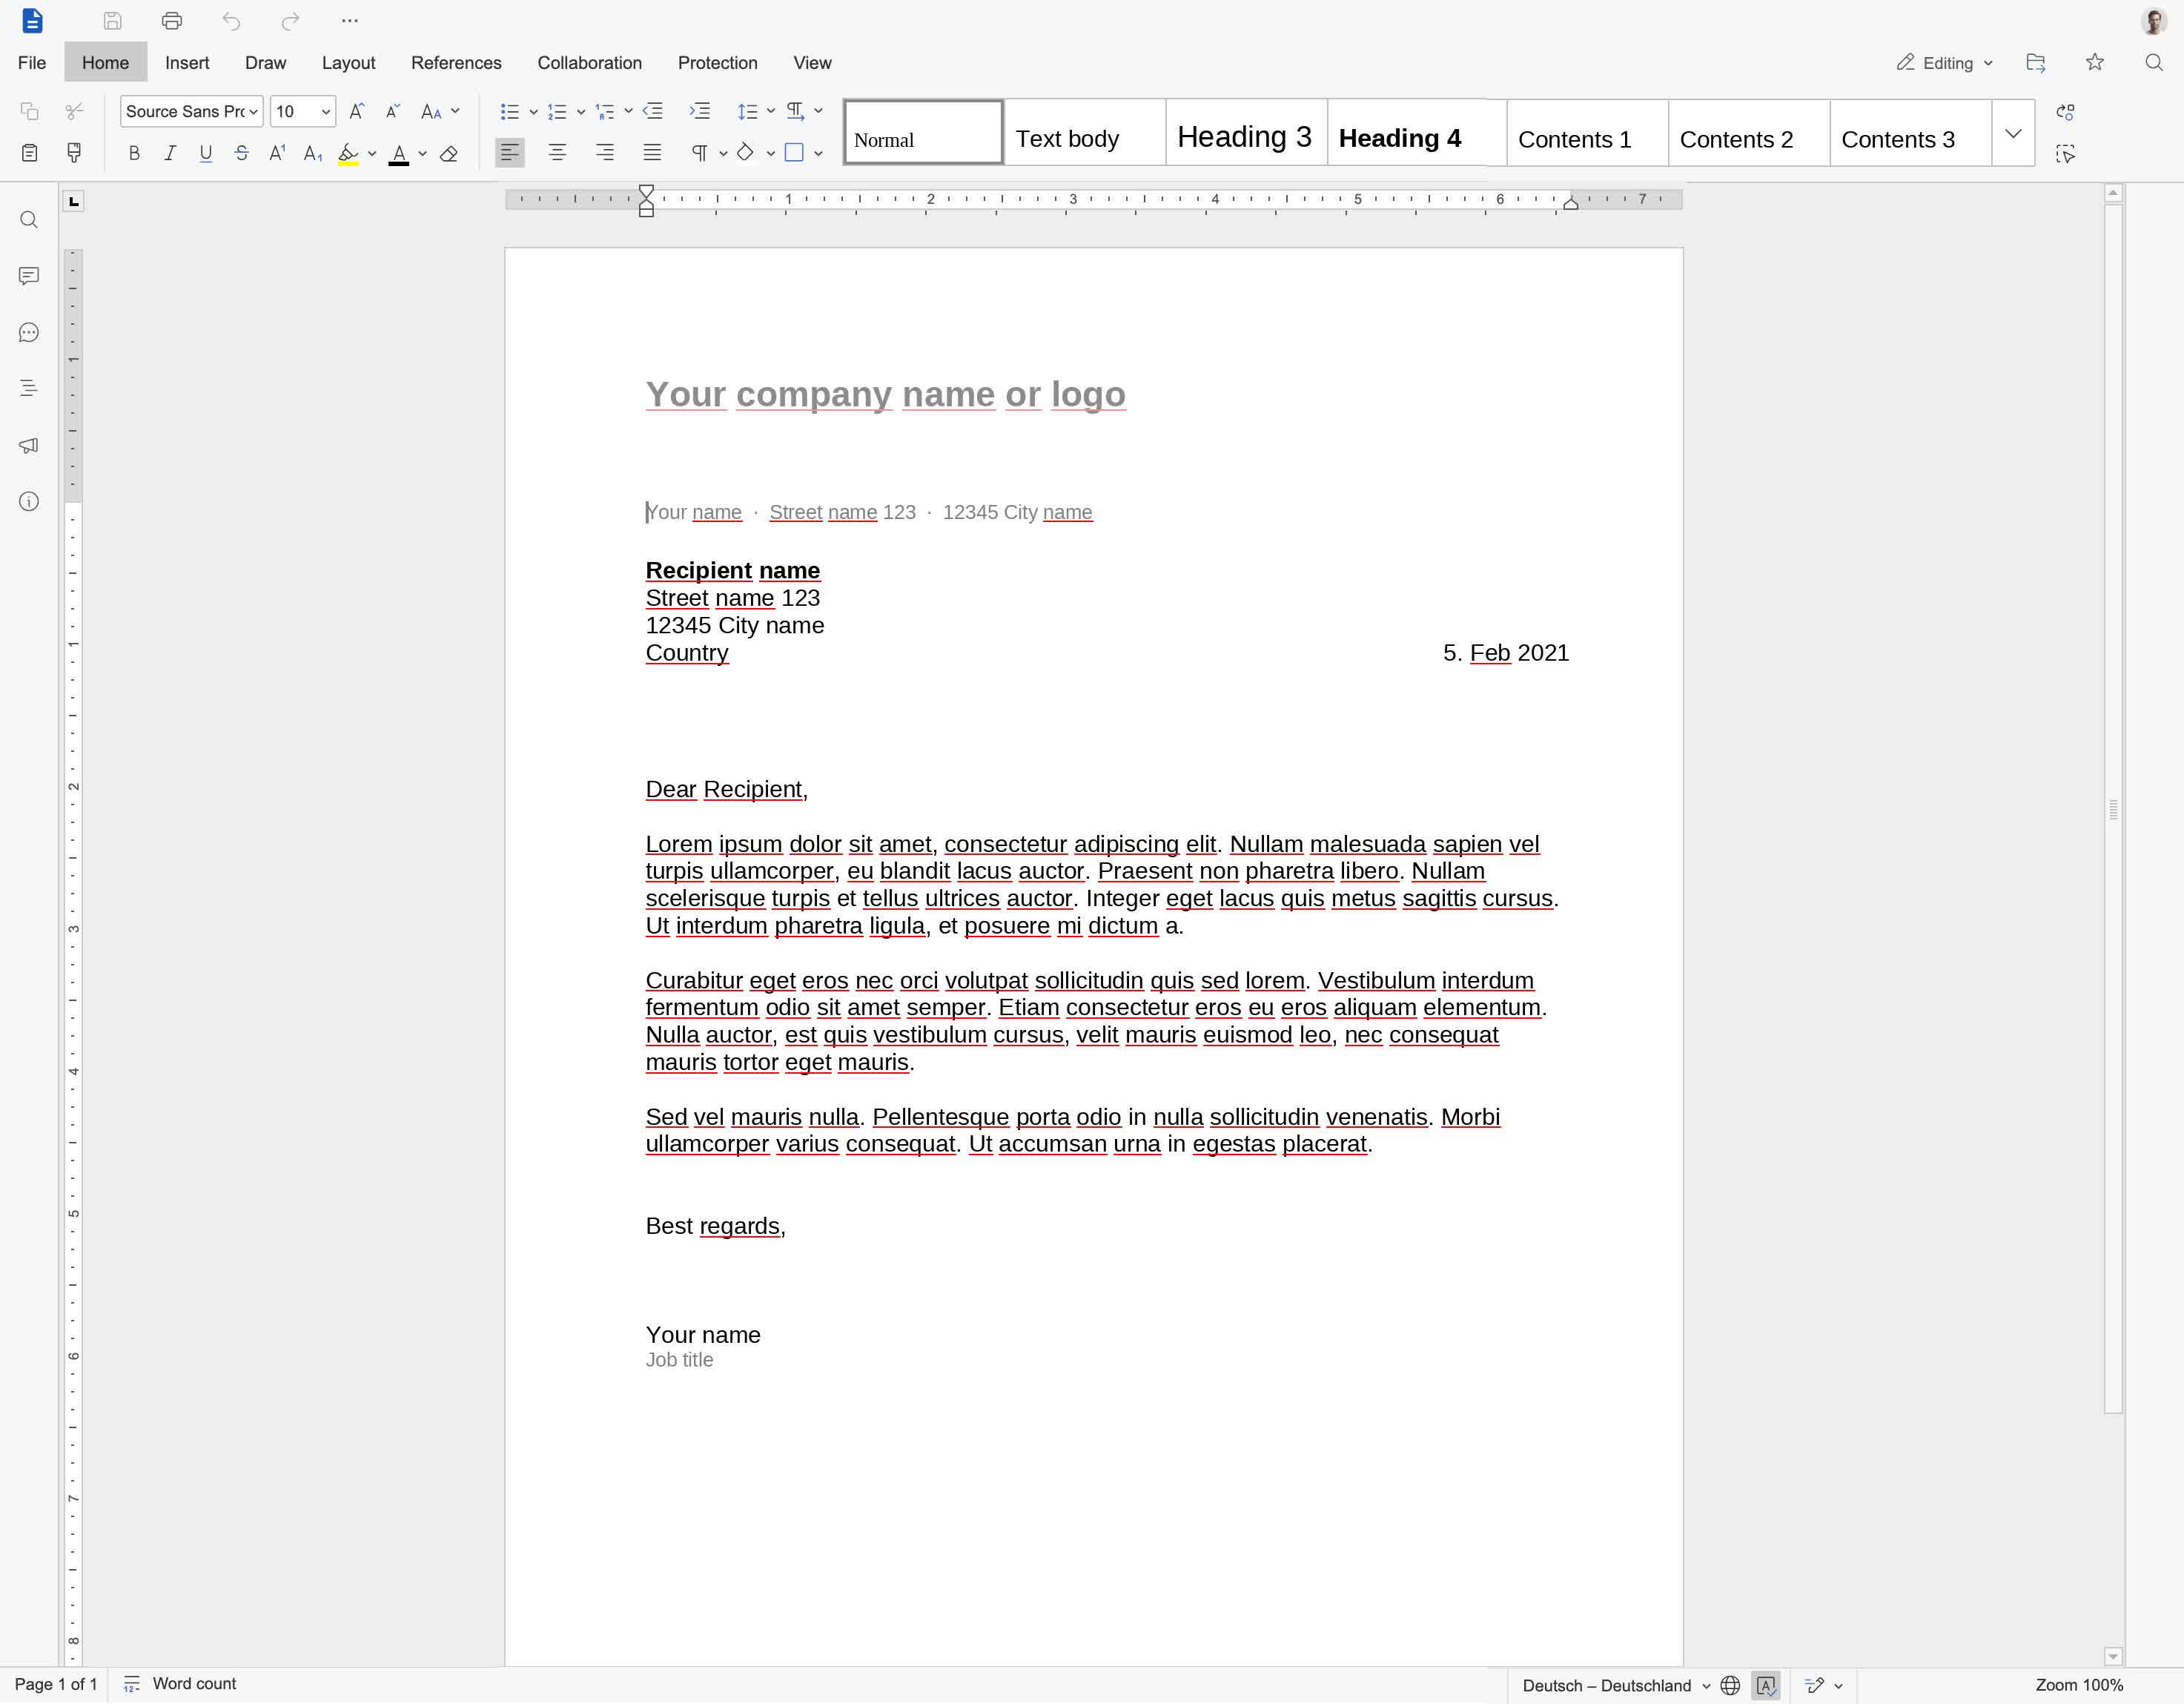This screenshot has height=1704, width=2184.
Task: Click the Strikethrough icon
Action: point(241,153)
